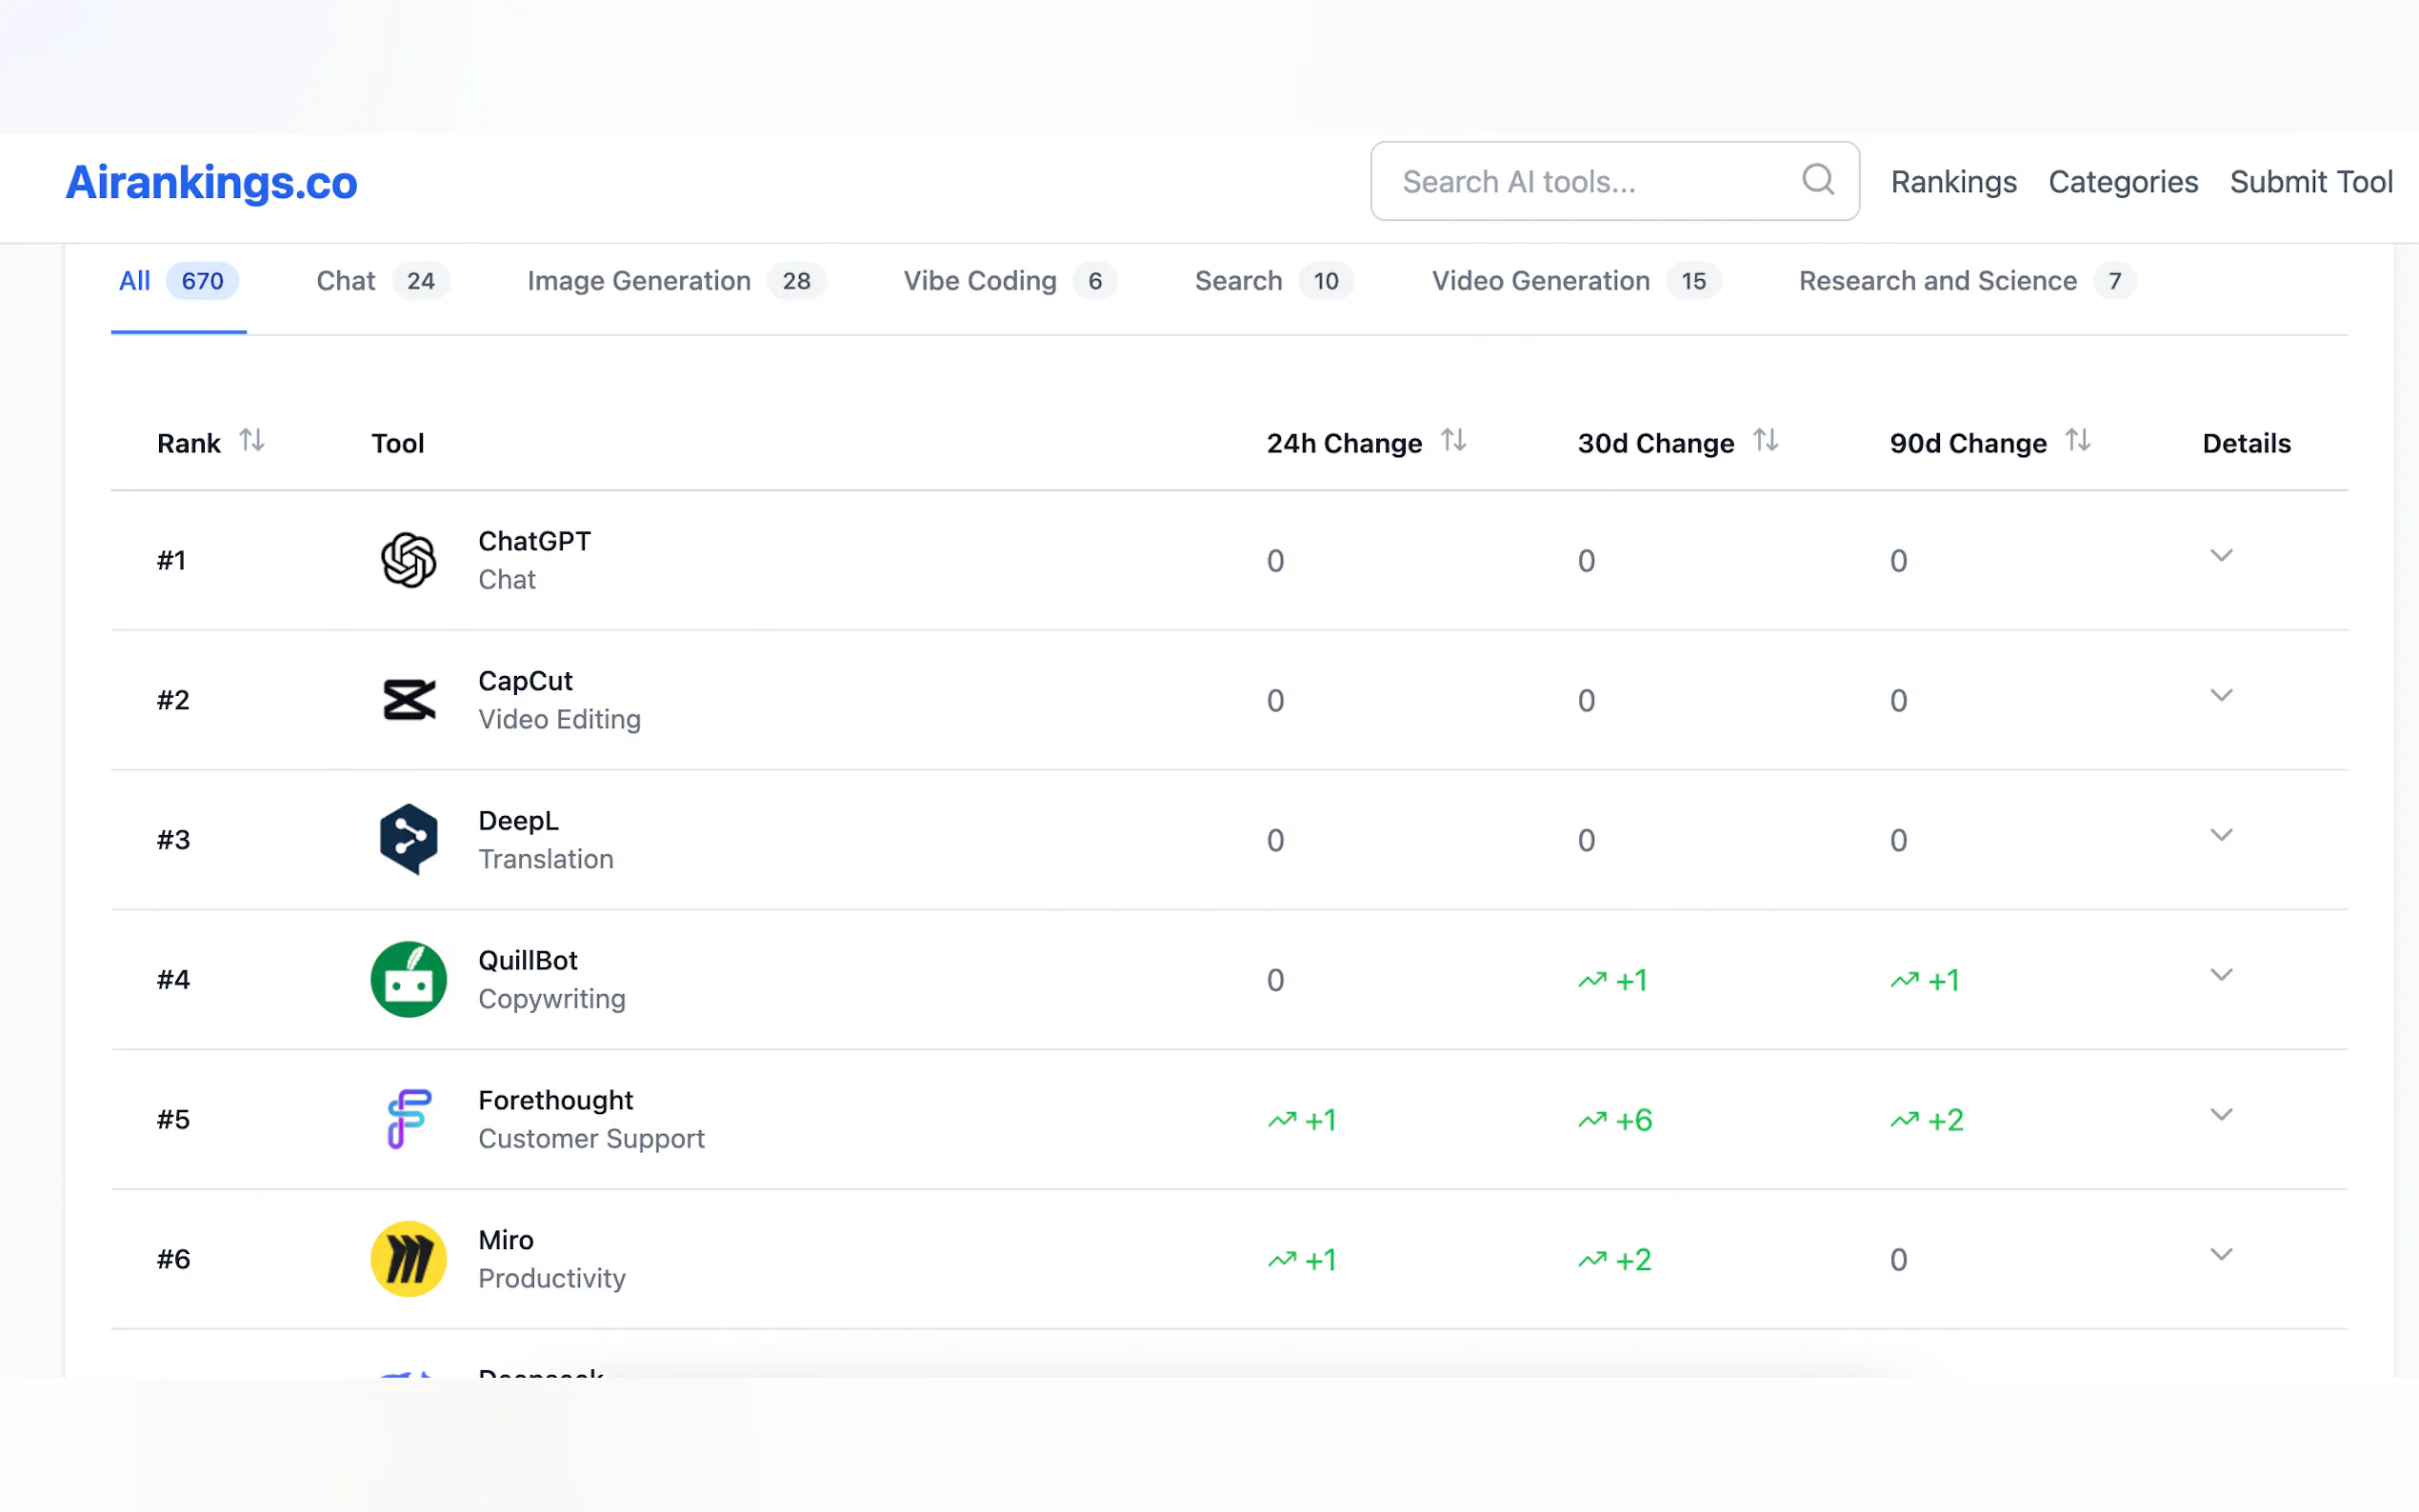Click the QuillBot green robot icon
Image resolution: width=2419 pixels, height=1512 pixels.
[408, 979]
